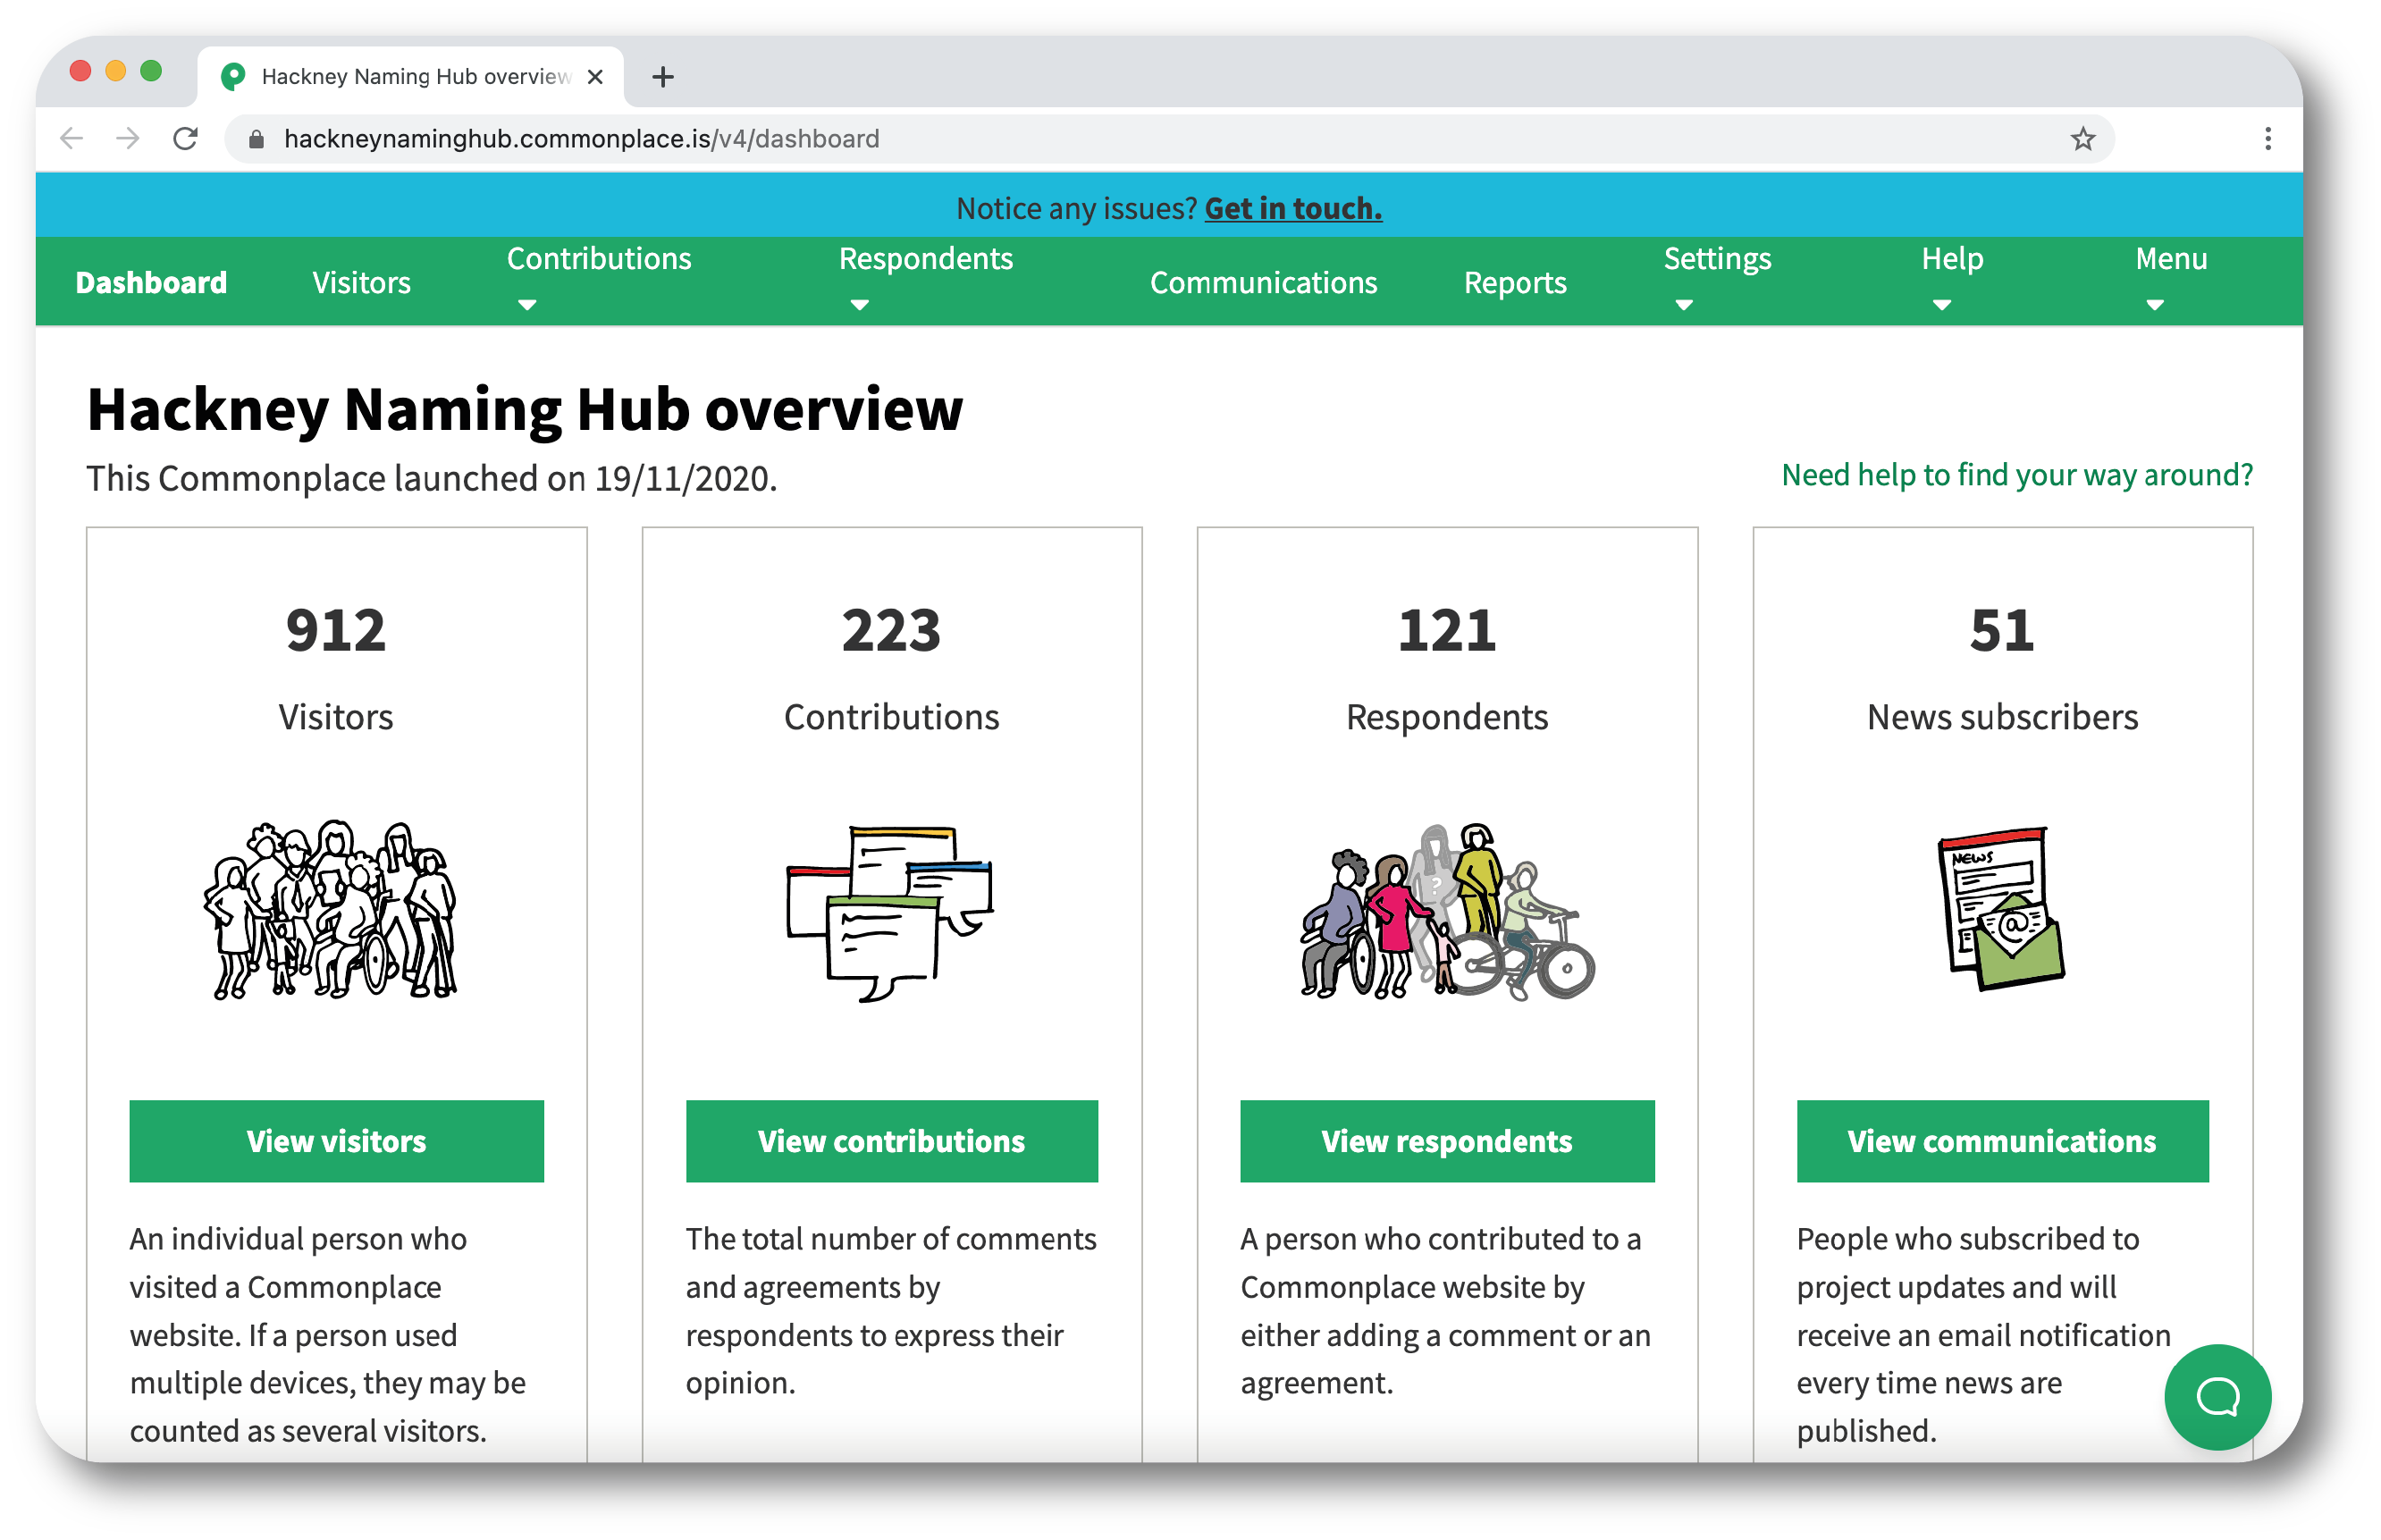The width and height of the screenshot is (2381, 1540).
Task: Expand the Respondents nav dropdown arrow
Action: click(x=859, y=305)
